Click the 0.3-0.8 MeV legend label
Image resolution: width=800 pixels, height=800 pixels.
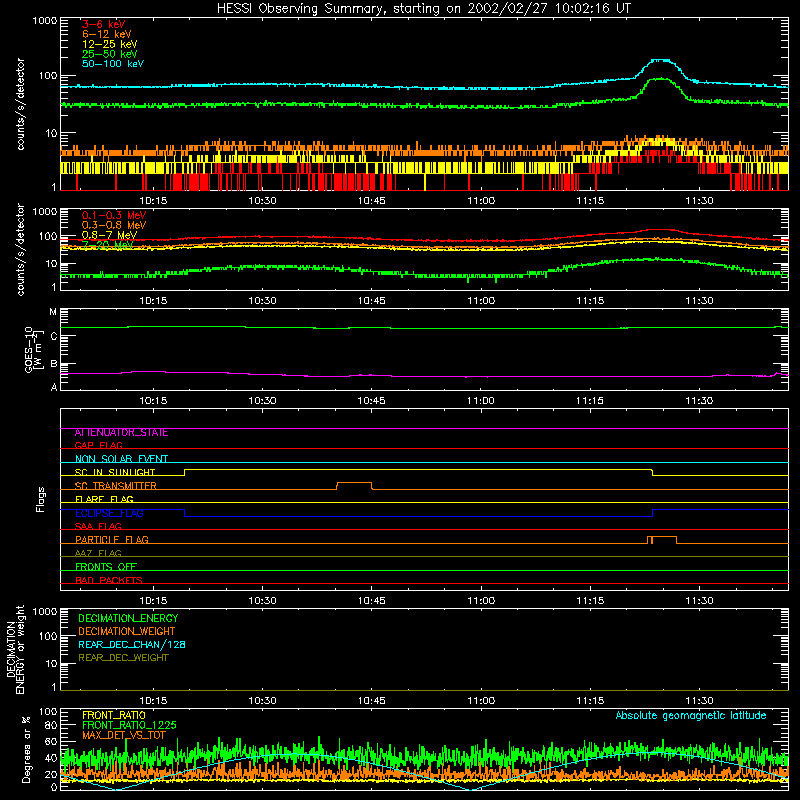[x=114, y=225]
